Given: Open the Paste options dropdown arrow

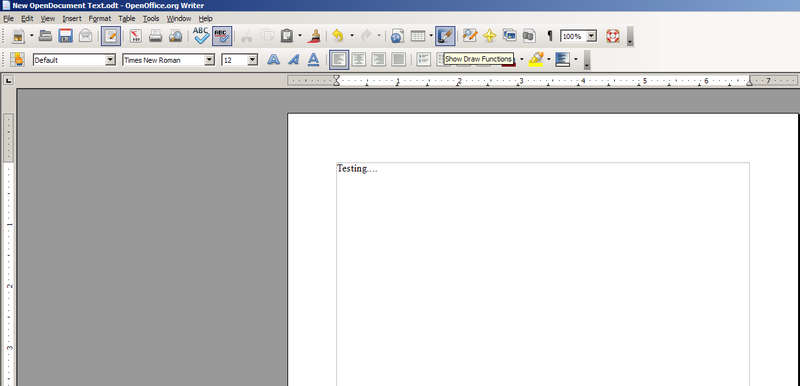Looking at the screenshot, I should 300,36.
